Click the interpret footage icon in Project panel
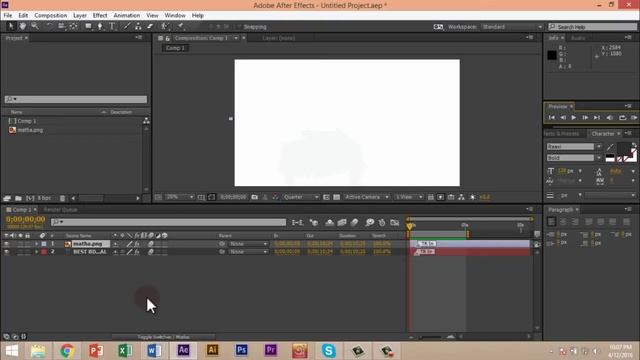Viewport: 640px width, 360px height. click(x=7, y=198)
